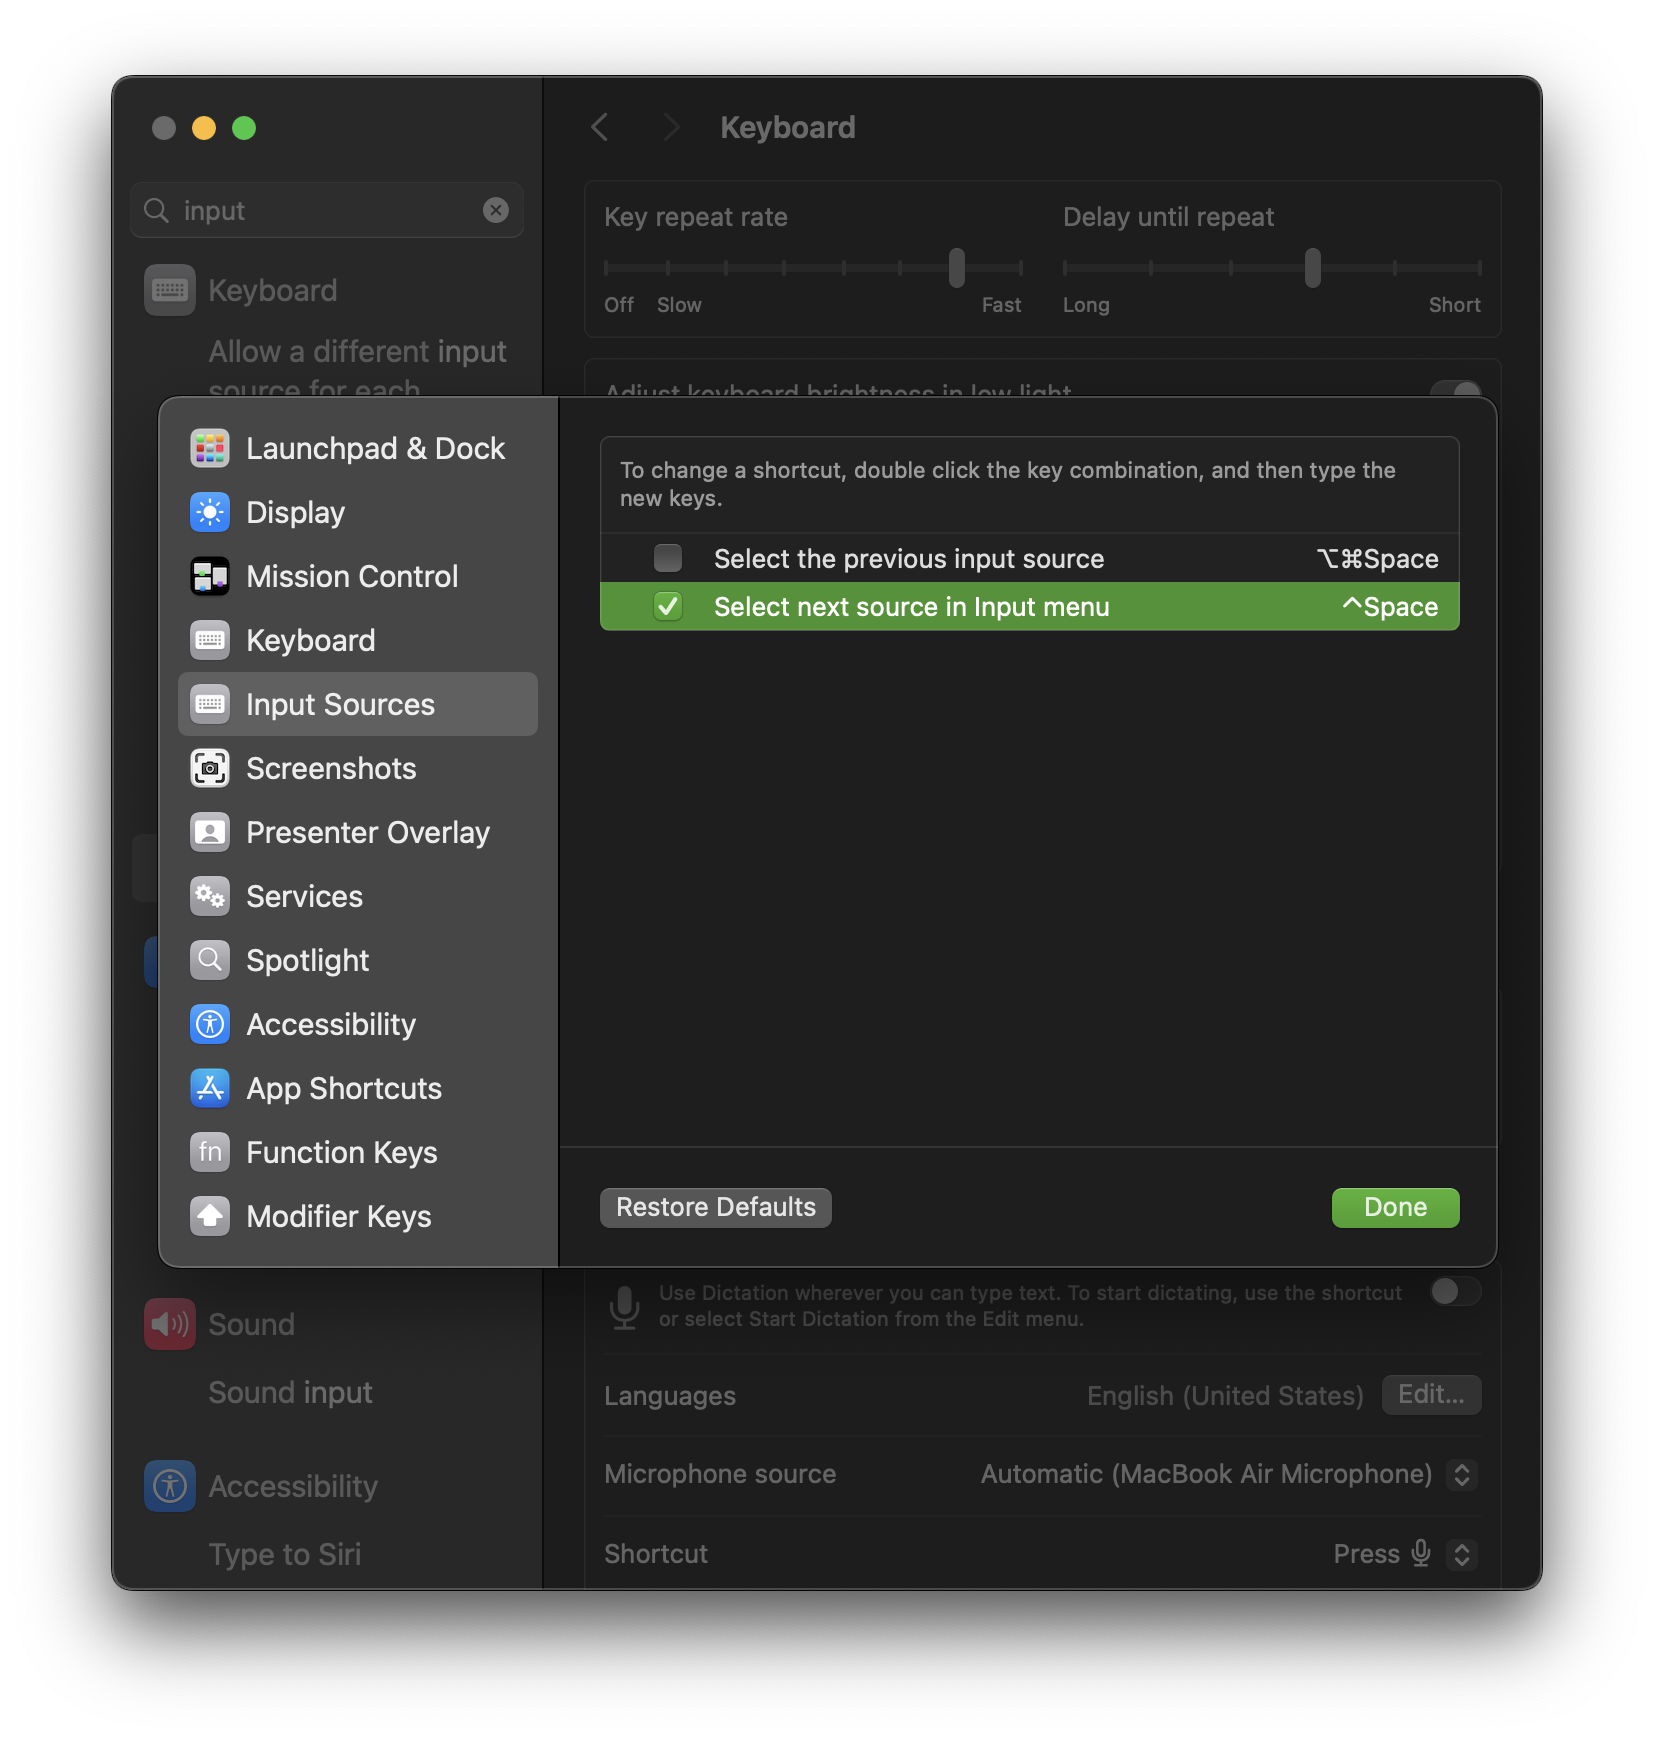Click the Keyboard pane title
The image size is (1654, 1738).
click(788, 127)
